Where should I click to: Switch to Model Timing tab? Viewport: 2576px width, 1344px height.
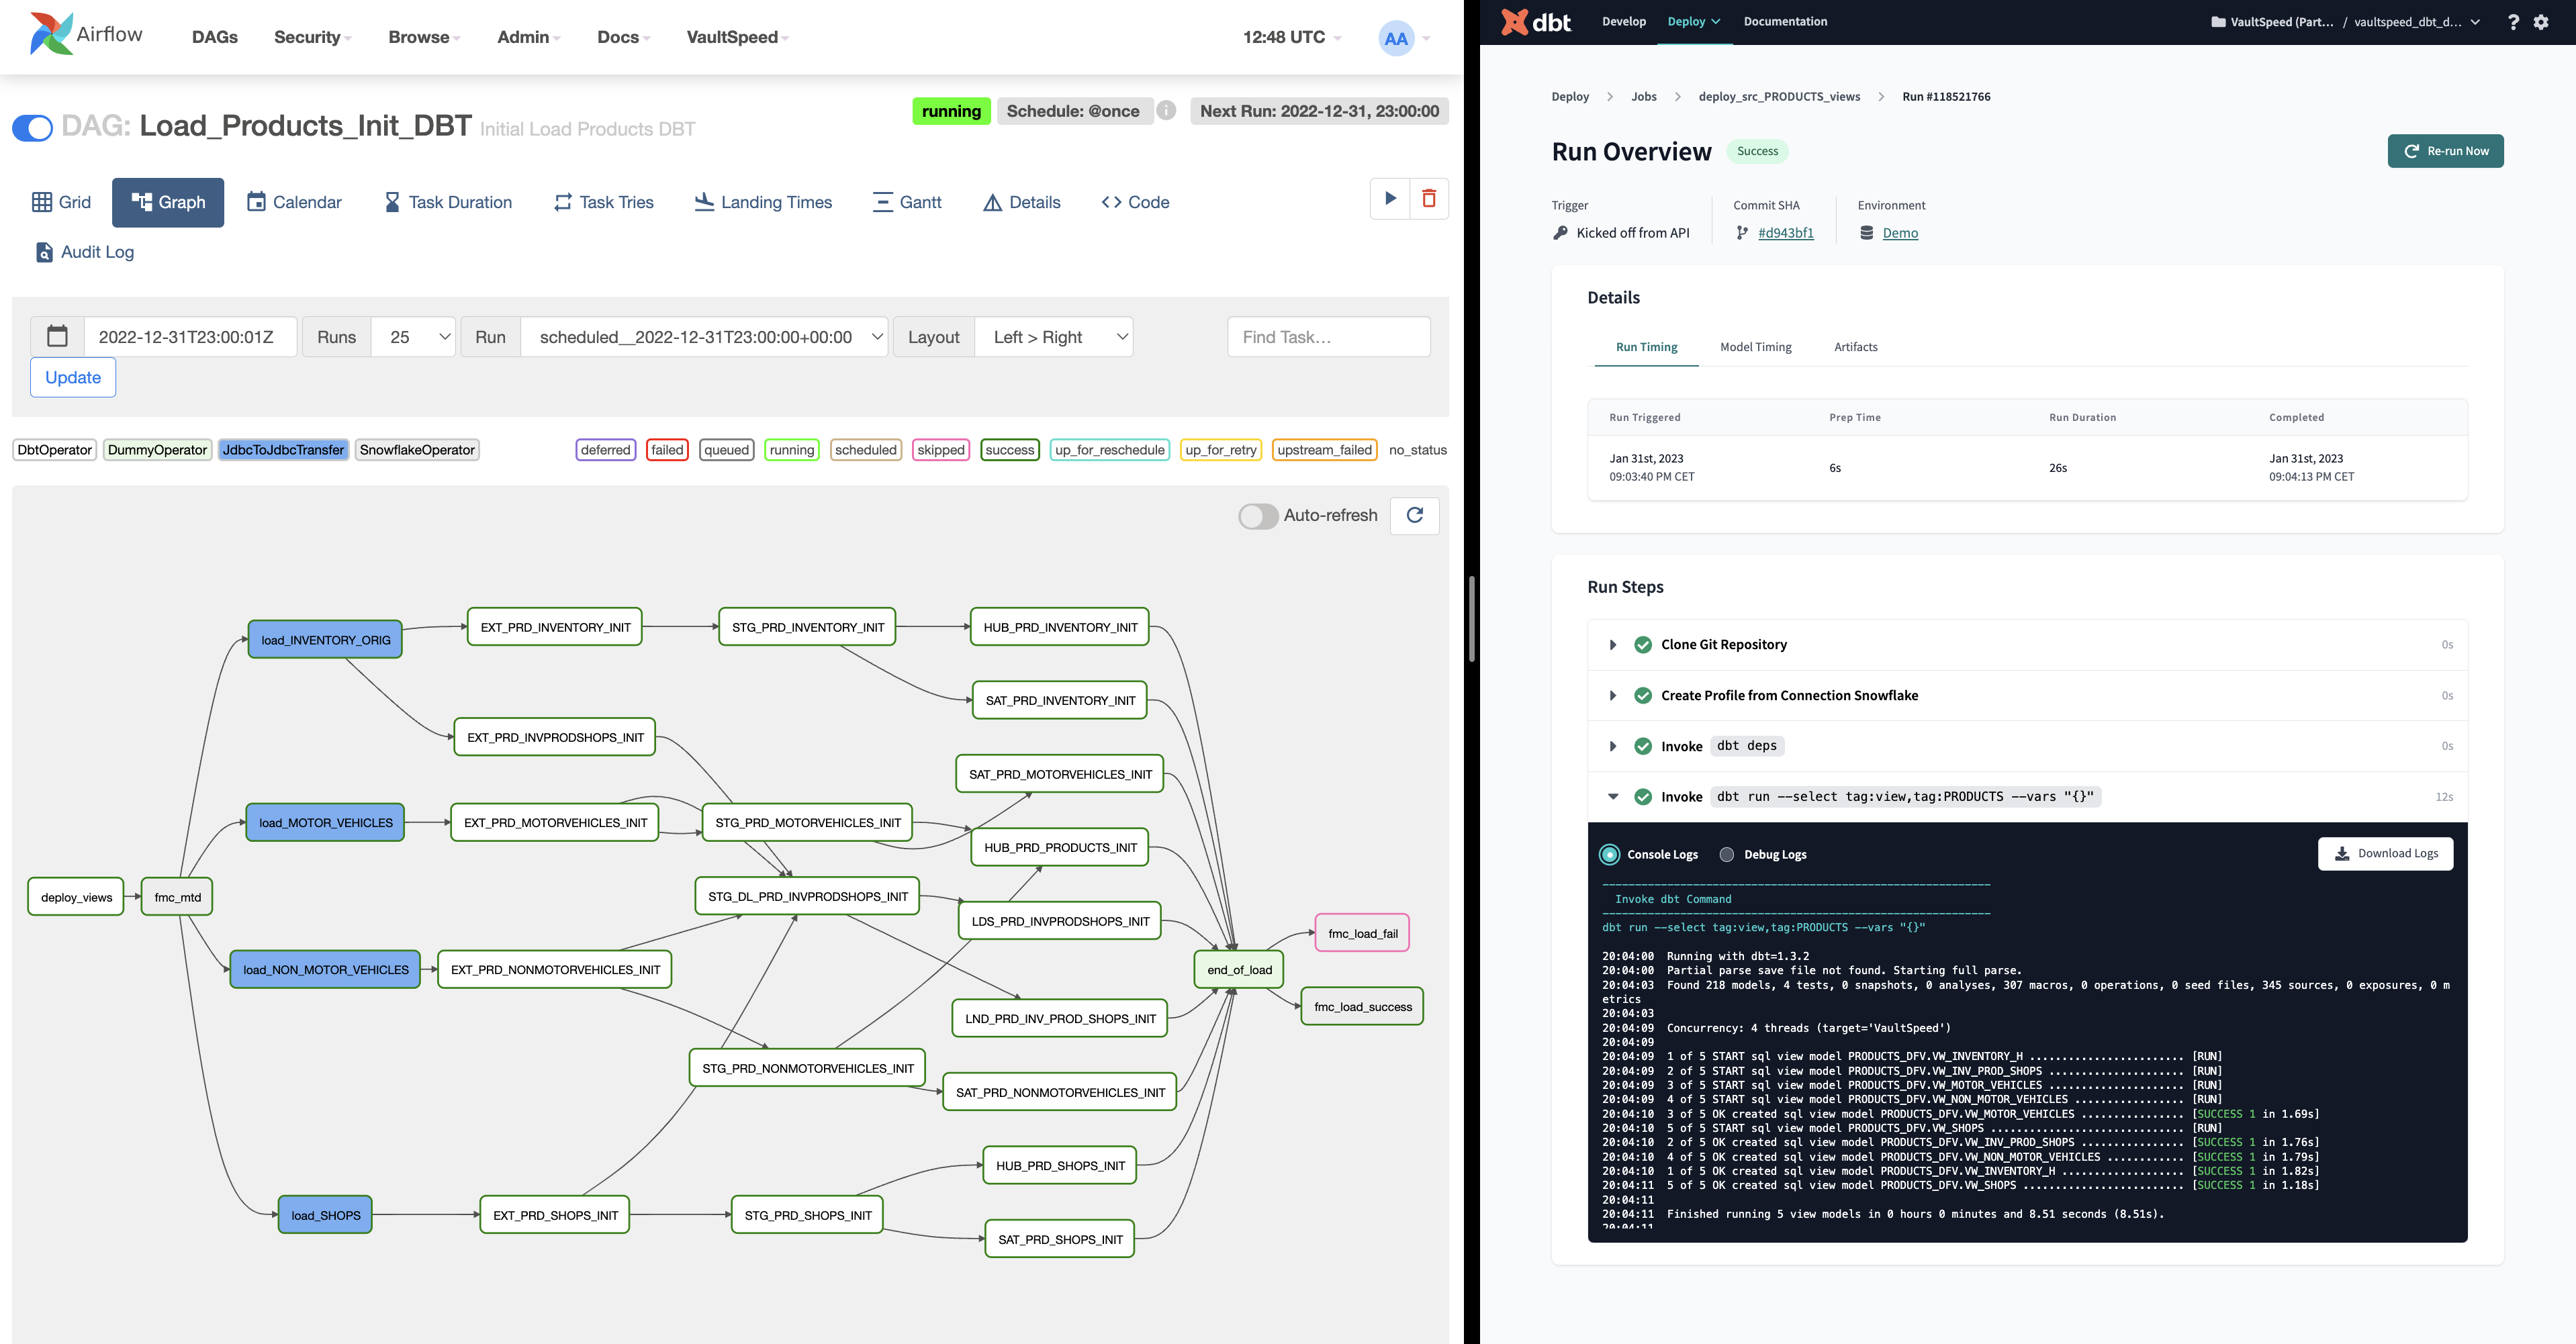1755,347
